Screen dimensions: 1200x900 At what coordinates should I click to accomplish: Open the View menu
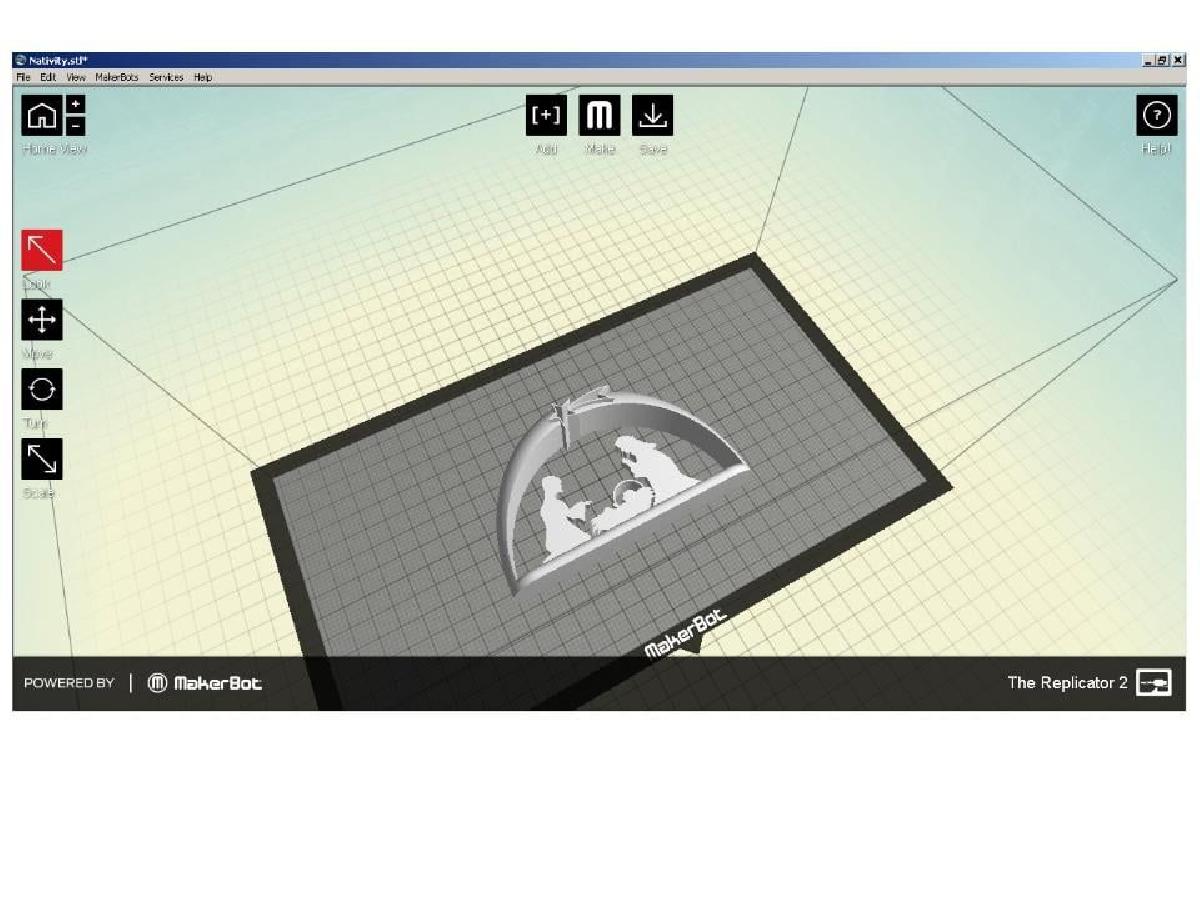click(76, 77)
